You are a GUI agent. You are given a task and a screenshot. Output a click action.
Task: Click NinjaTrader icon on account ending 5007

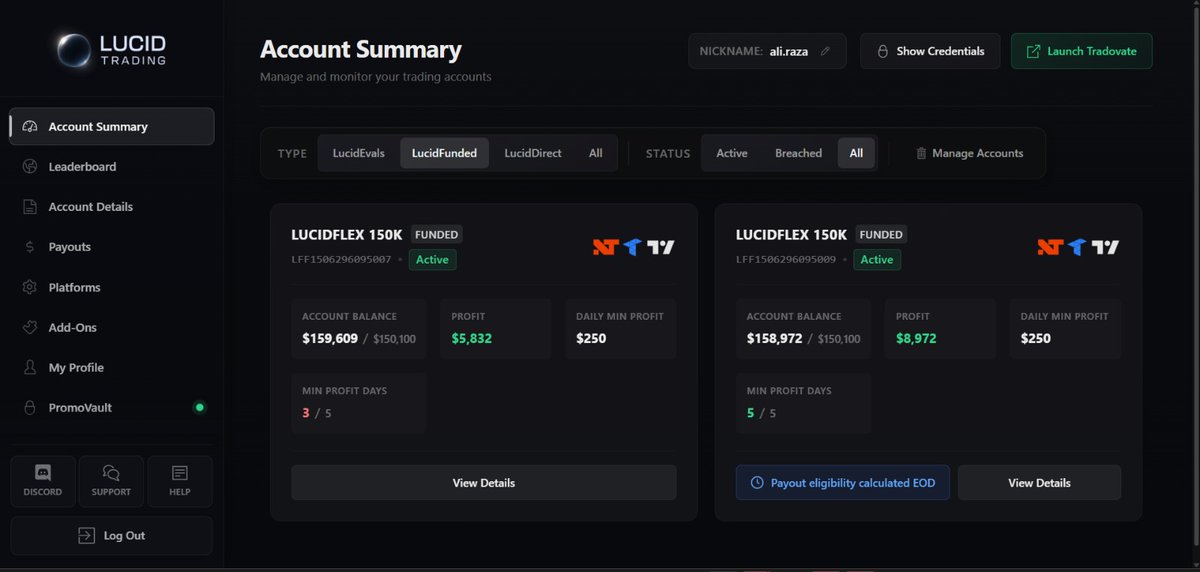604,247
